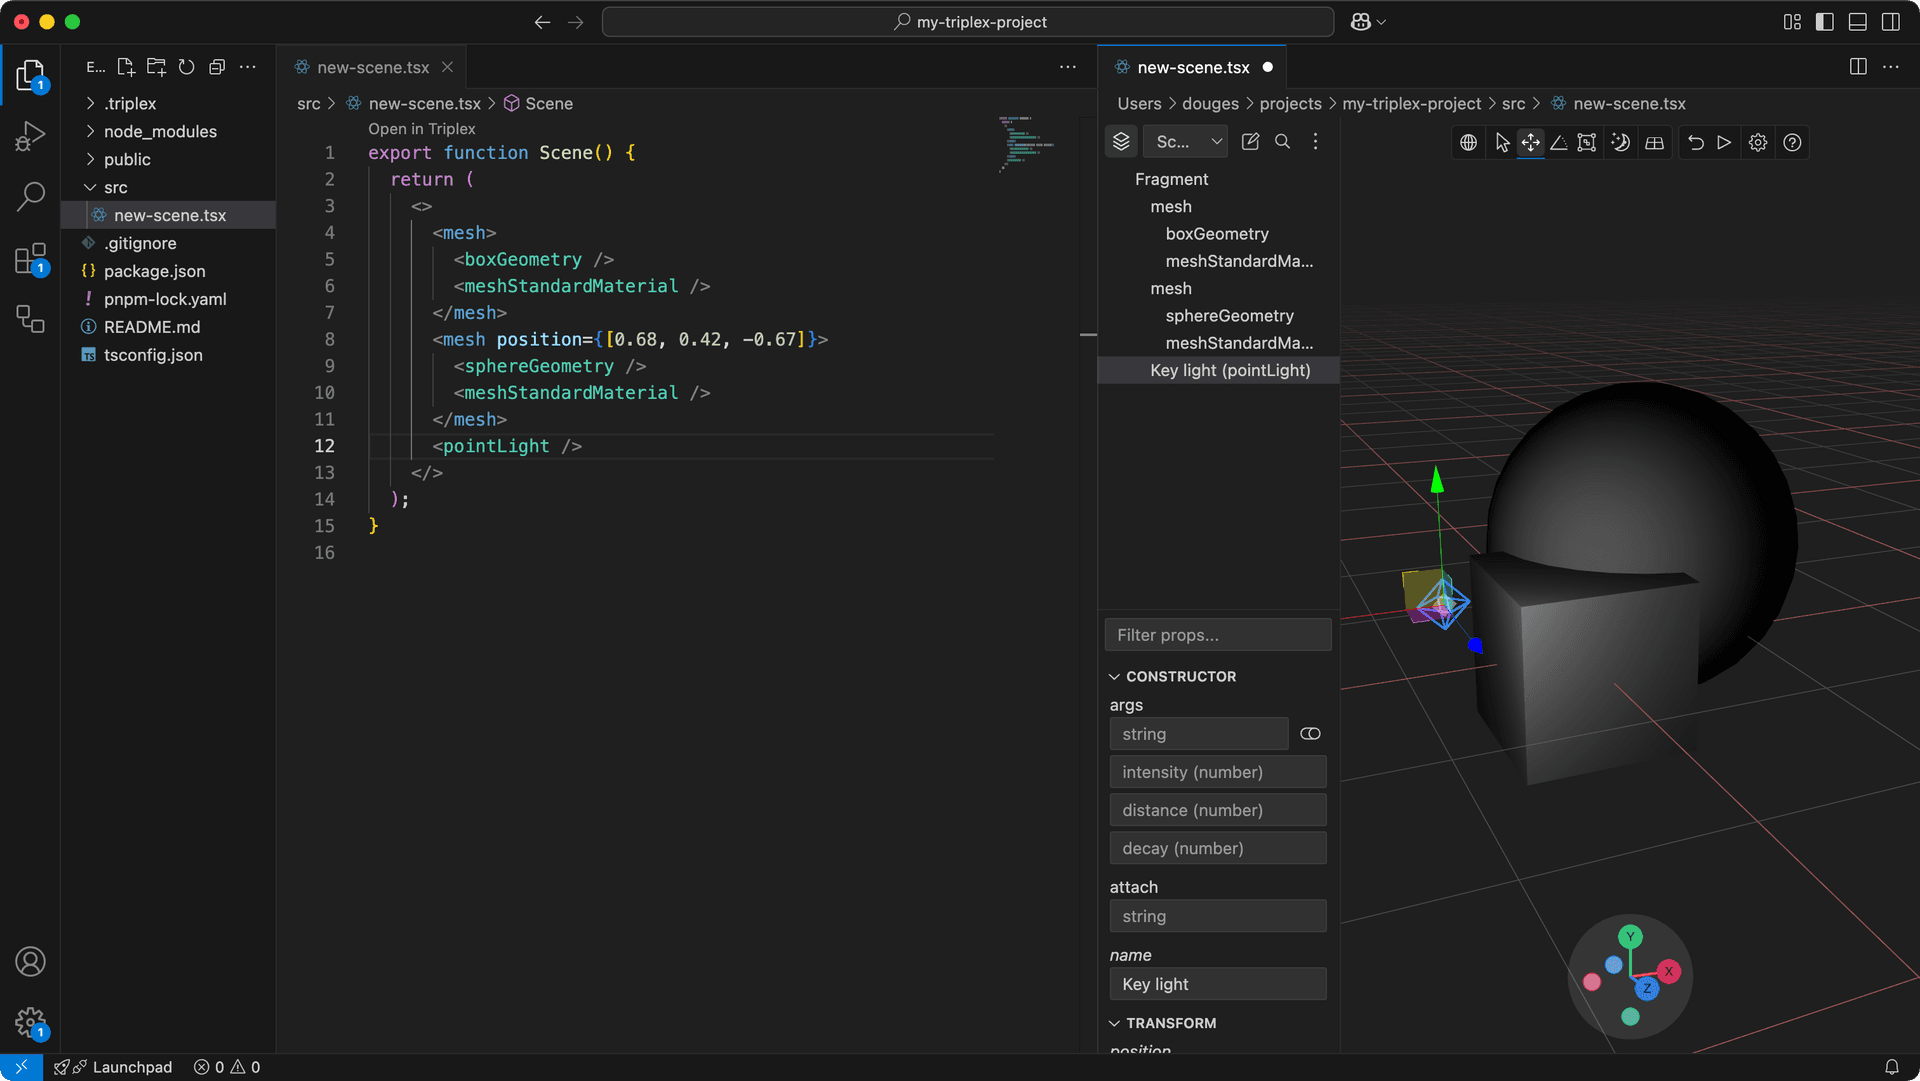Image resolution: width=1920 pixels, height=1081 pixels.
Task: Open the scene settings gear icon
Action: point(1758,142)
